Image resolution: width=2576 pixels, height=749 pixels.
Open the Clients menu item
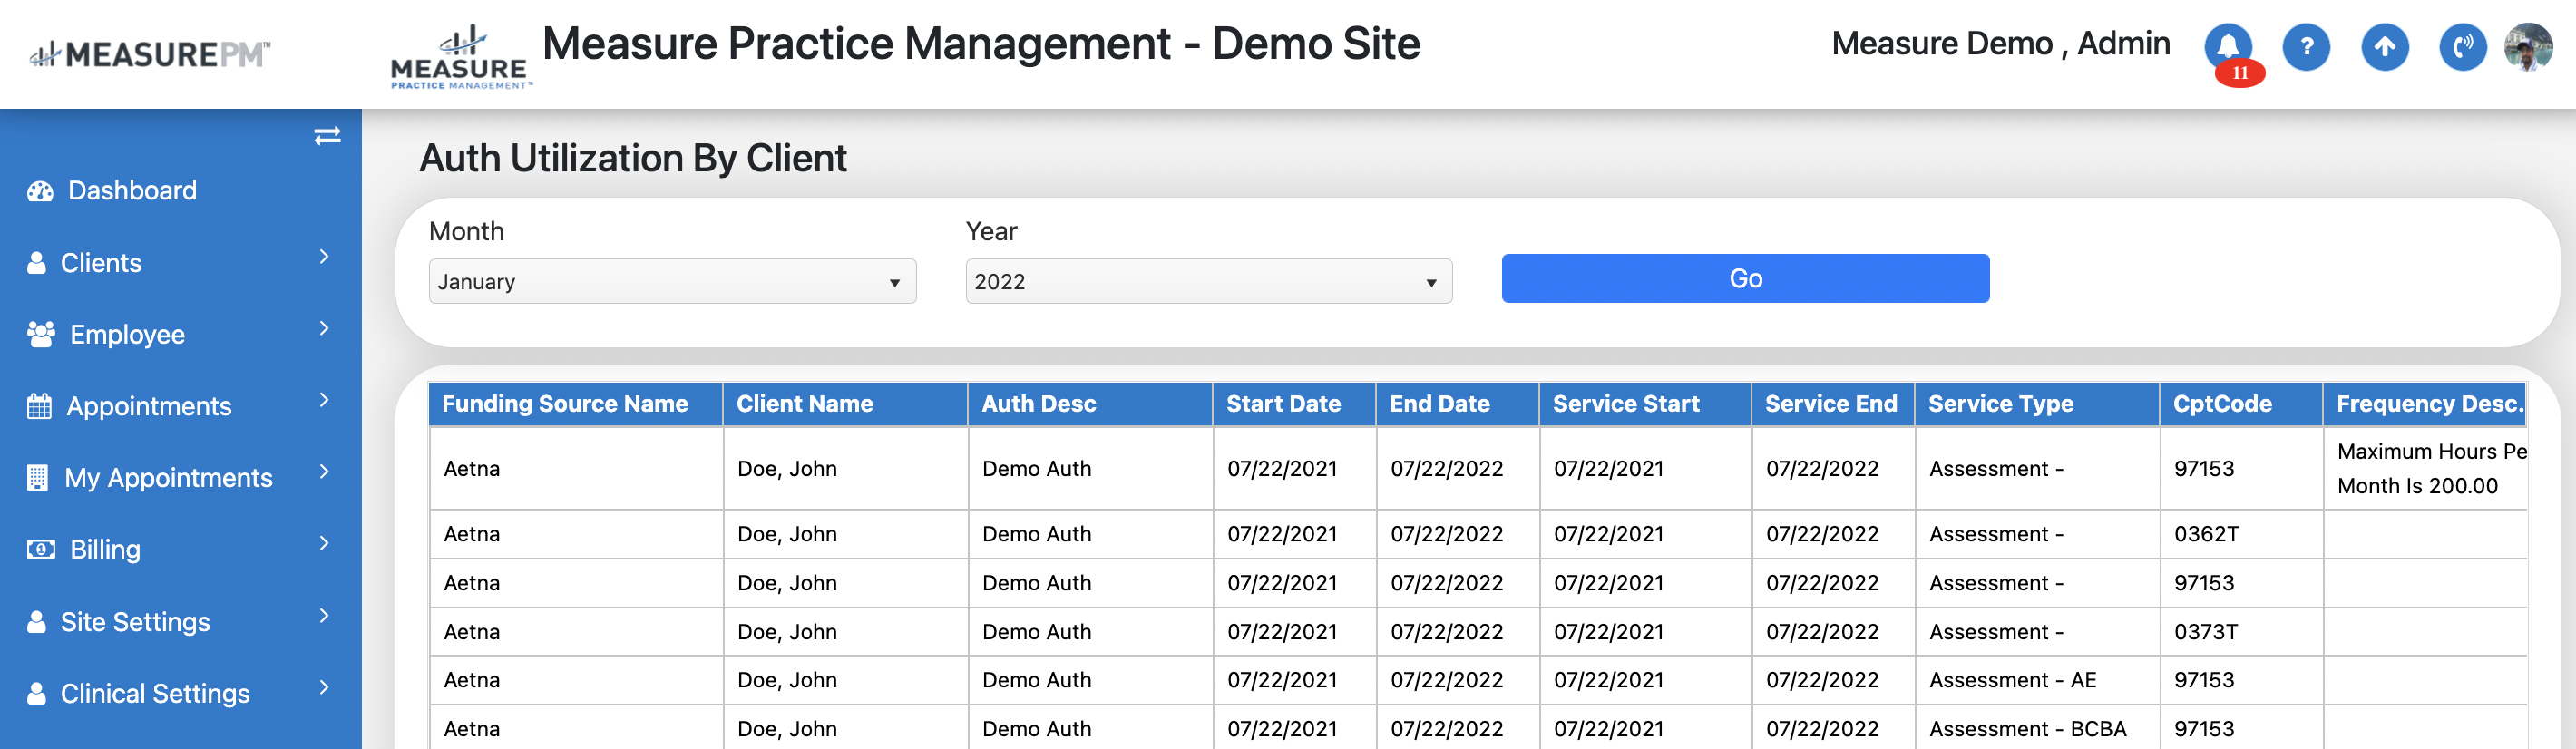tap(101, 263)
